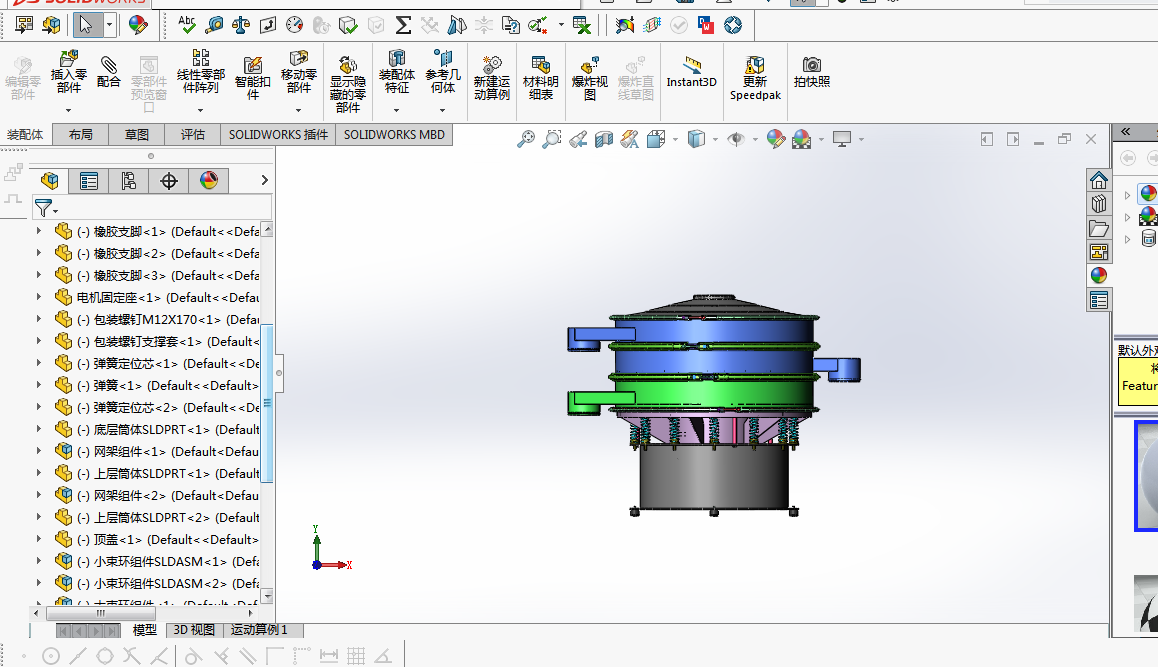1158x667 pixels.
Task: Open the SOLIDWORKS 插件 tab
Action: click(x=278, y=135)
